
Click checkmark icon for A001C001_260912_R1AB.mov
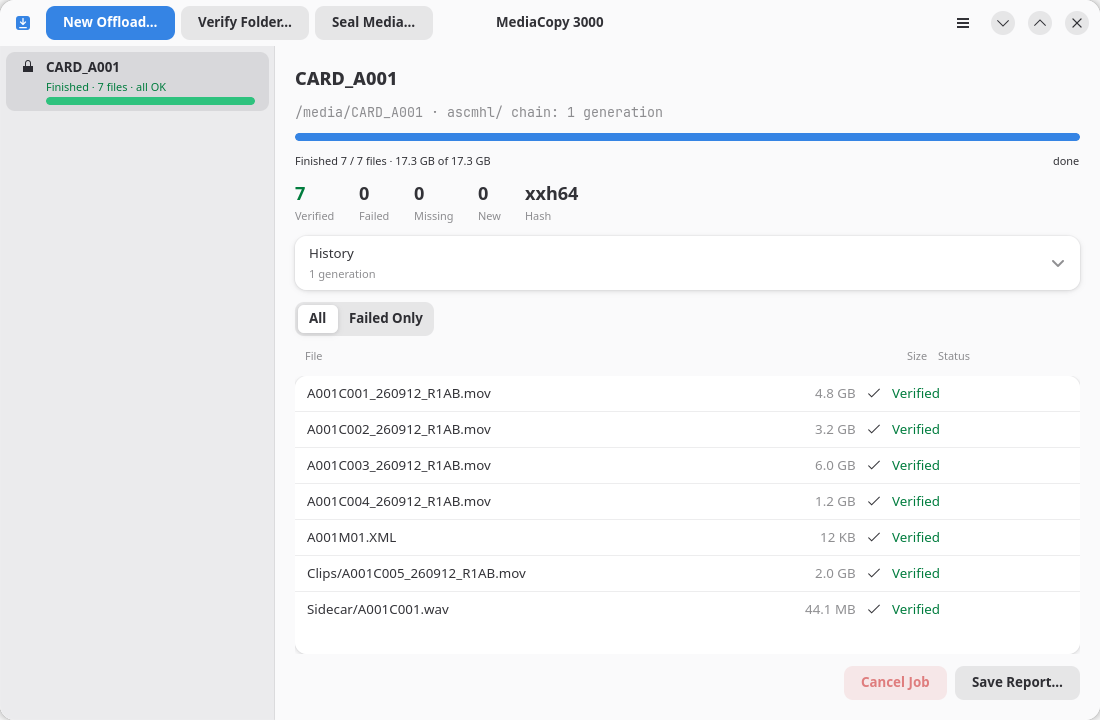tap(873, 394)
